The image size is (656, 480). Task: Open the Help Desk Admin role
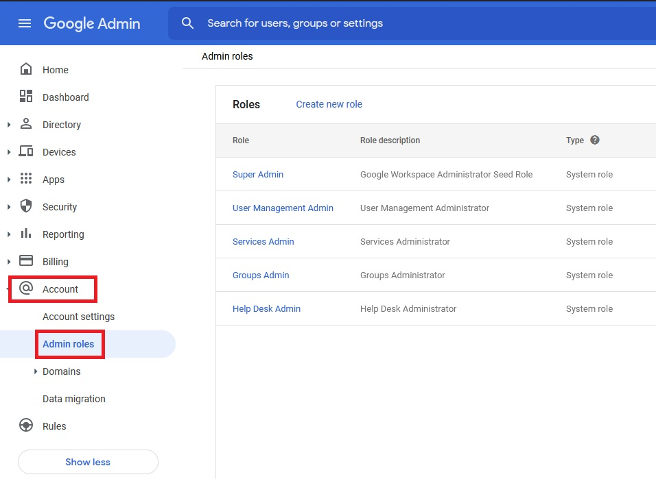coord(266,309)
